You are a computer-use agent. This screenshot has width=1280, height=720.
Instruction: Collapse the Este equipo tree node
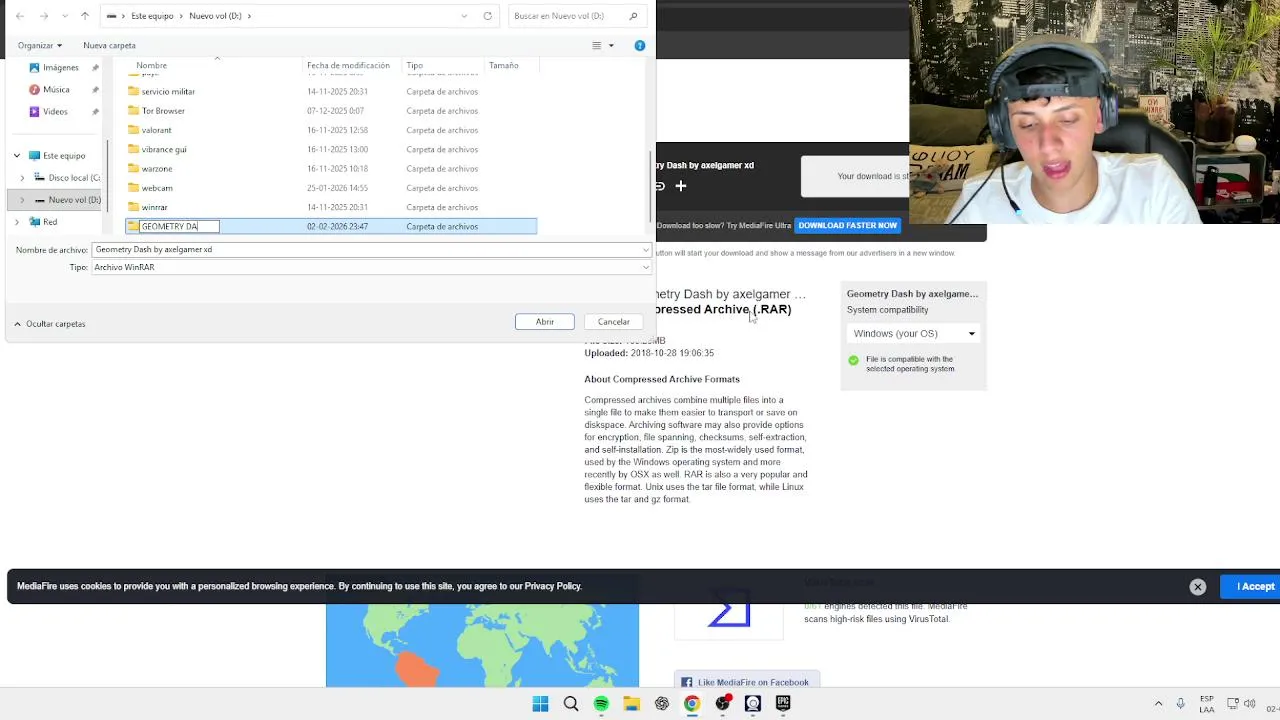[x=17, y=155]
